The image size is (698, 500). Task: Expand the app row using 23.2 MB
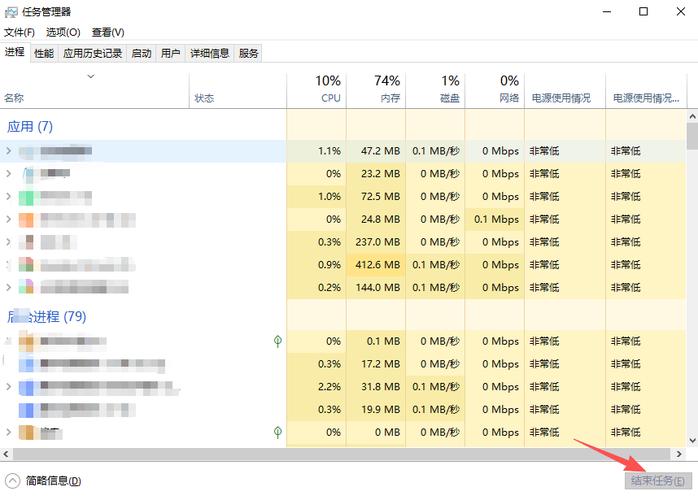pos(8,174)
